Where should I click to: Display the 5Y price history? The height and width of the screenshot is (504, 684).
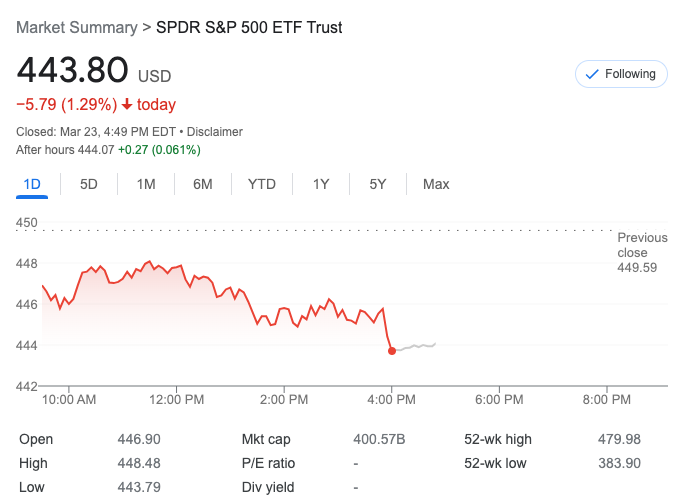(377, 184)
